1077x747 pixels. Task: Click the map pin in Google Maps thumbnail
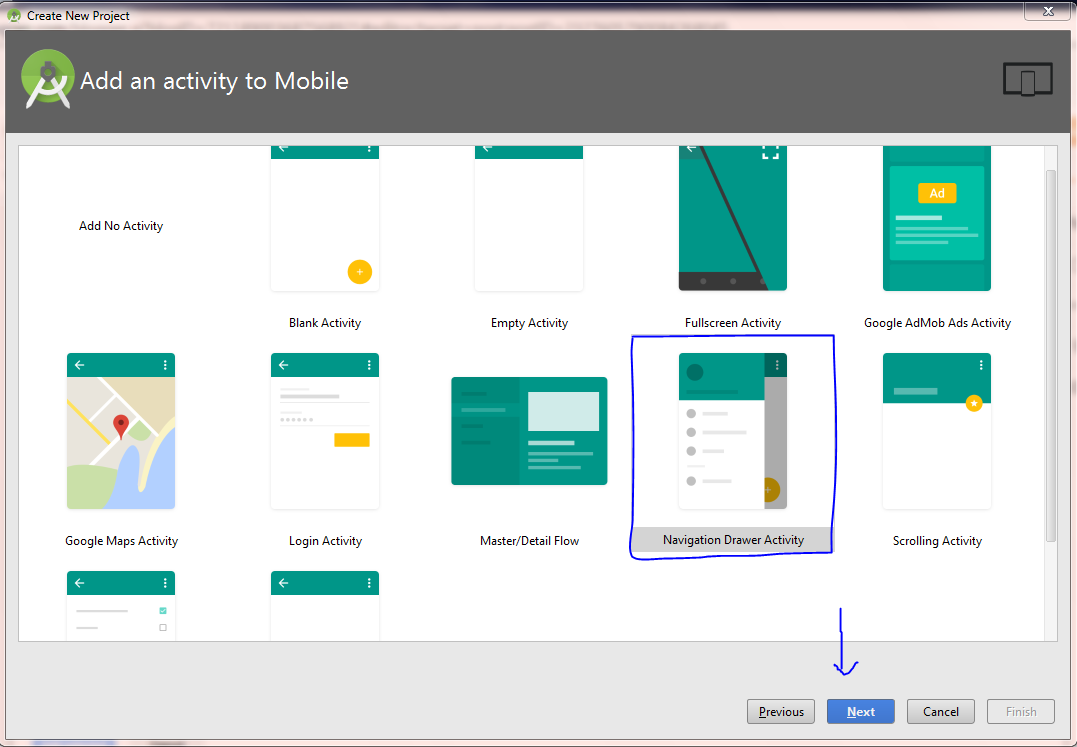point(119,423)
